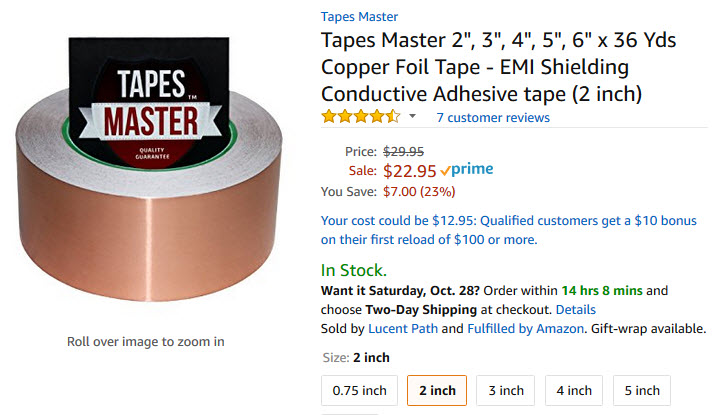
Task: Open the Lucent Path seller link
Action: [x=402, y=328]
